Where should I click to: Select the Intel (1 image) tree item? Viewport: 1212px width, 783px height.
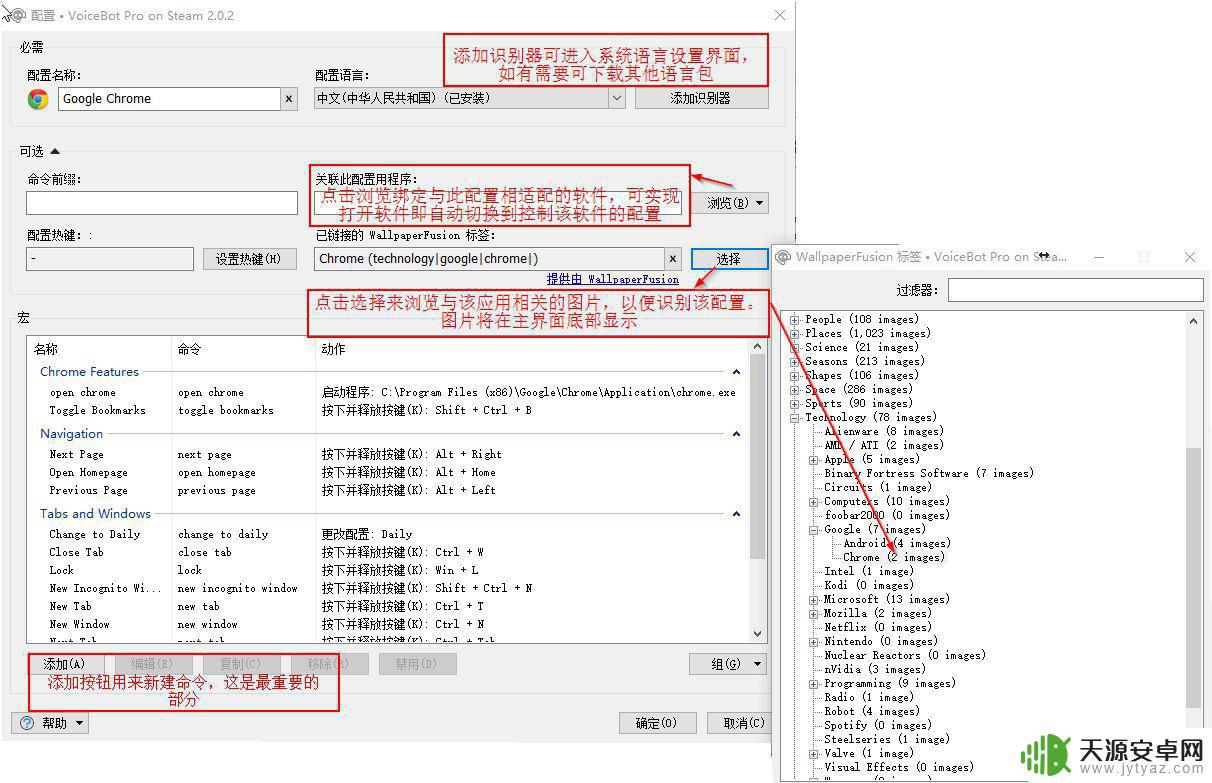click(x=868, y=572)
